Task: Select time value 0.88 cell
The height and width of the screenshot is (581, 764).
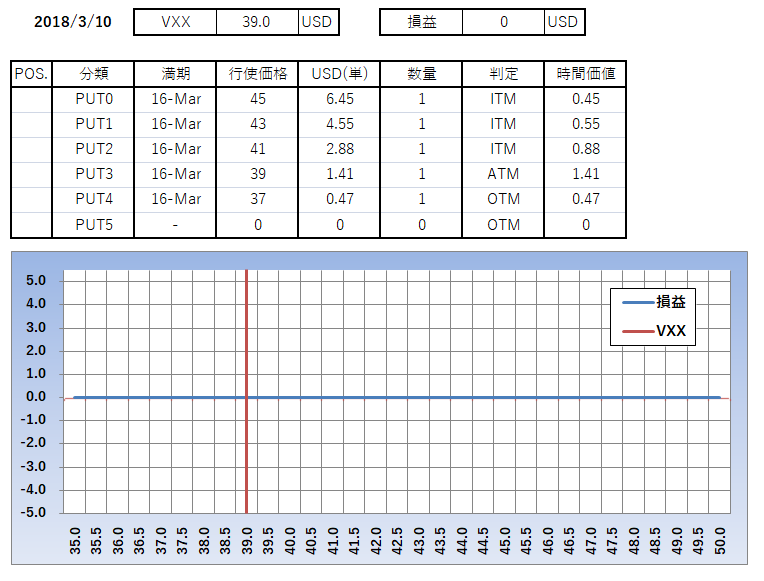Action: coord(585,149)
